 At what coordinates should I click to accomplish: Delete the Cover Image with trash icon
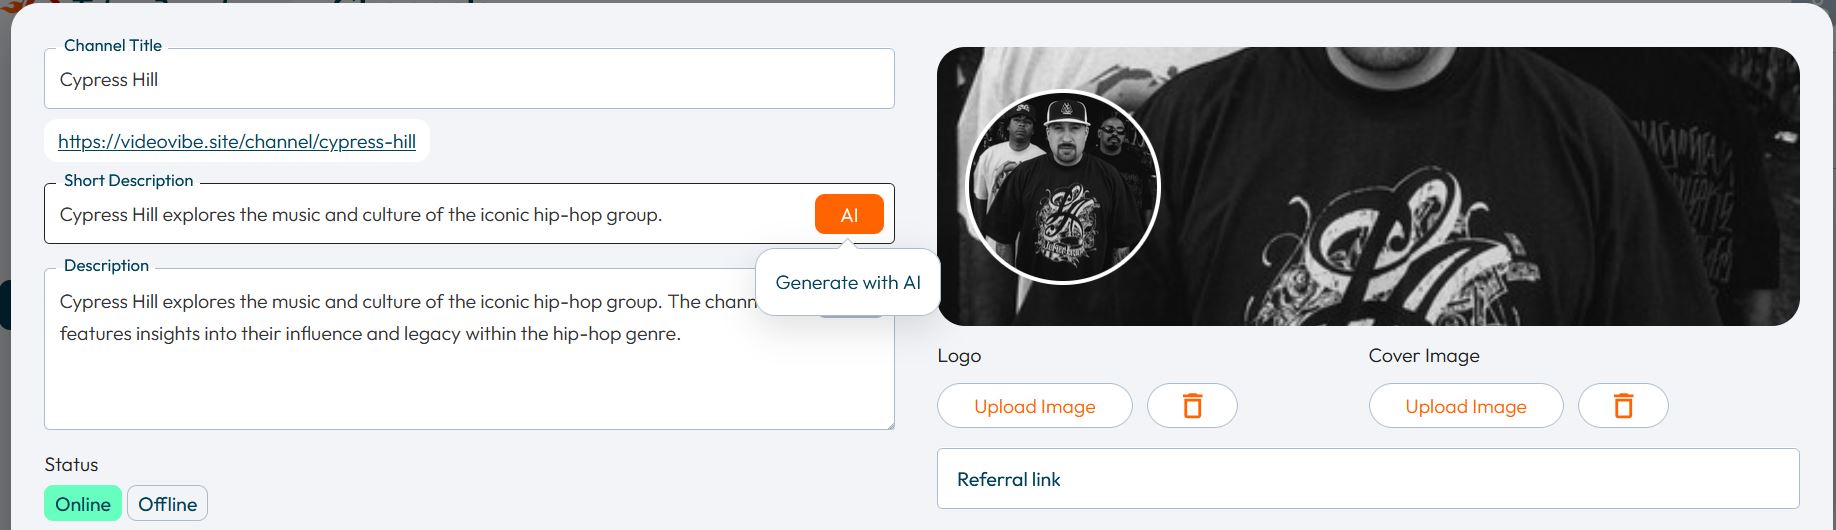pos(1623,406)
